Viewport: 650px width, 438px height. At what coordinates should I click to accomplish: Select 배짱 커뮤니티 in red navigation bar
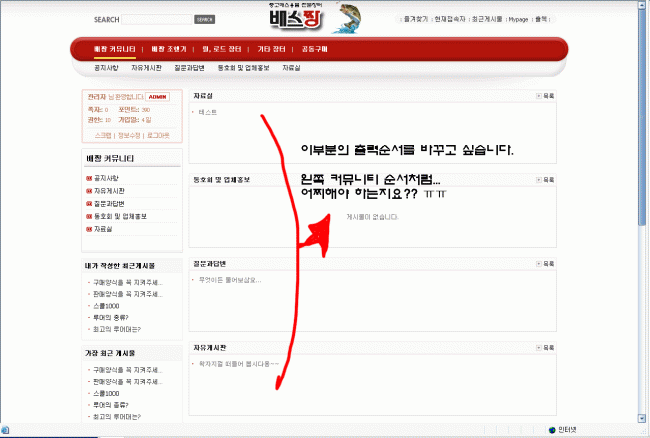[x=114, y=49]
